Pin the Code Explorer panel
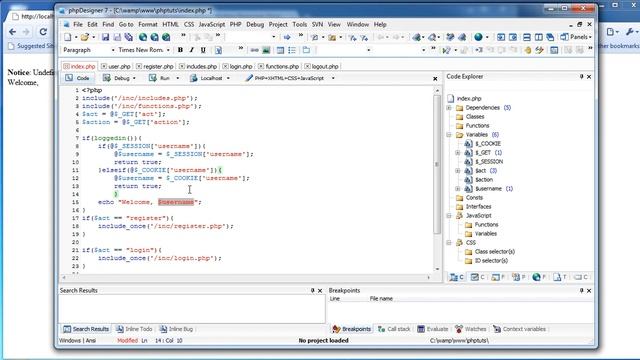 pos(582,77)
